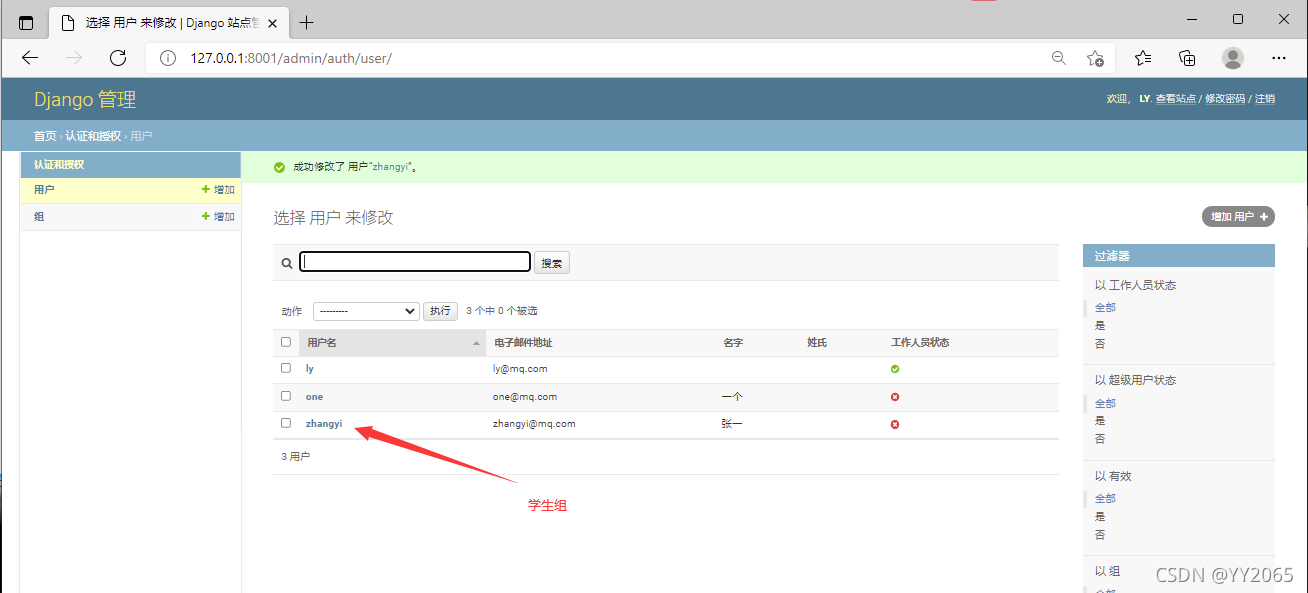Open browser settings and more menu
Image resolution: width=1308 pixels, height=593 pixels.
click(1279, 58)
